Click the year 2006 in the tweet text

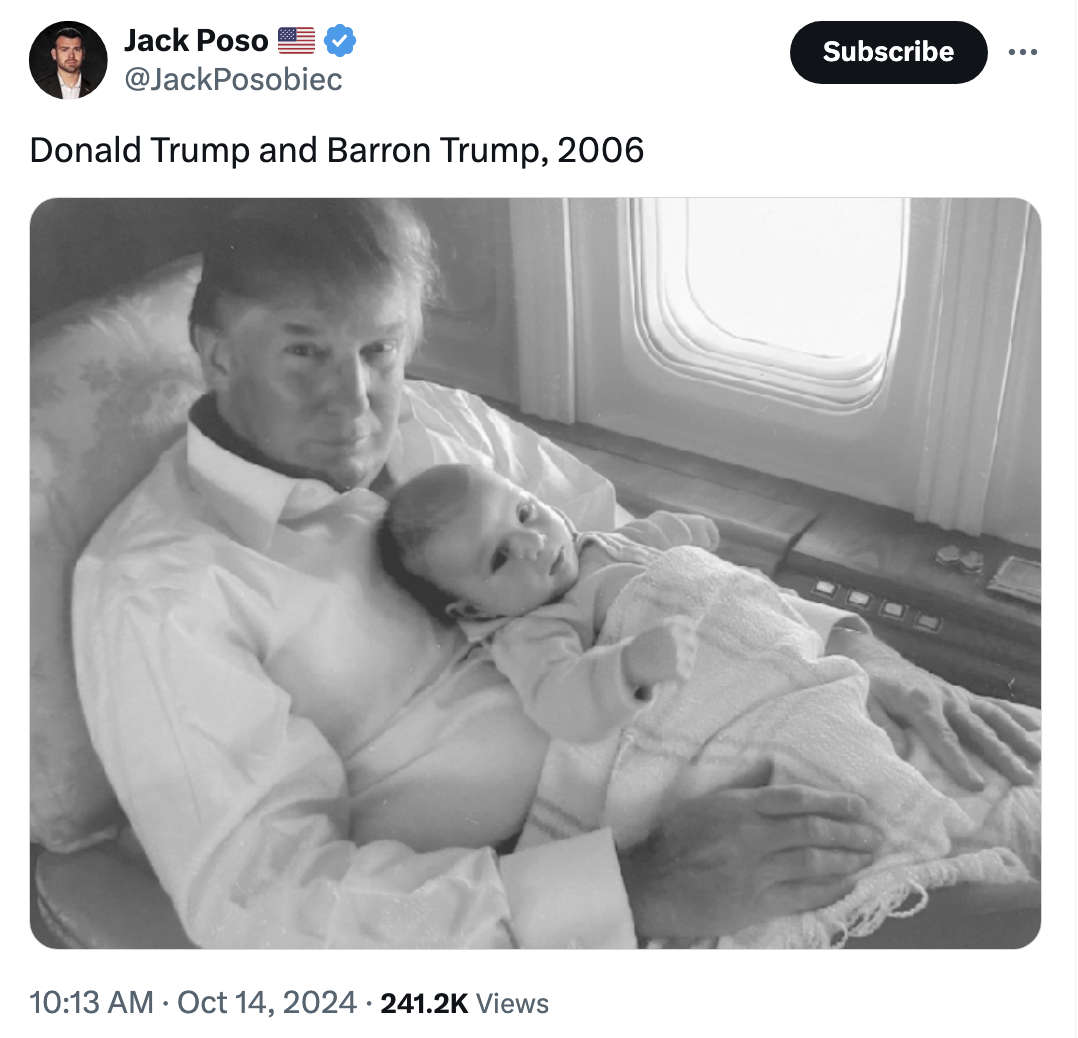point(601,150)
